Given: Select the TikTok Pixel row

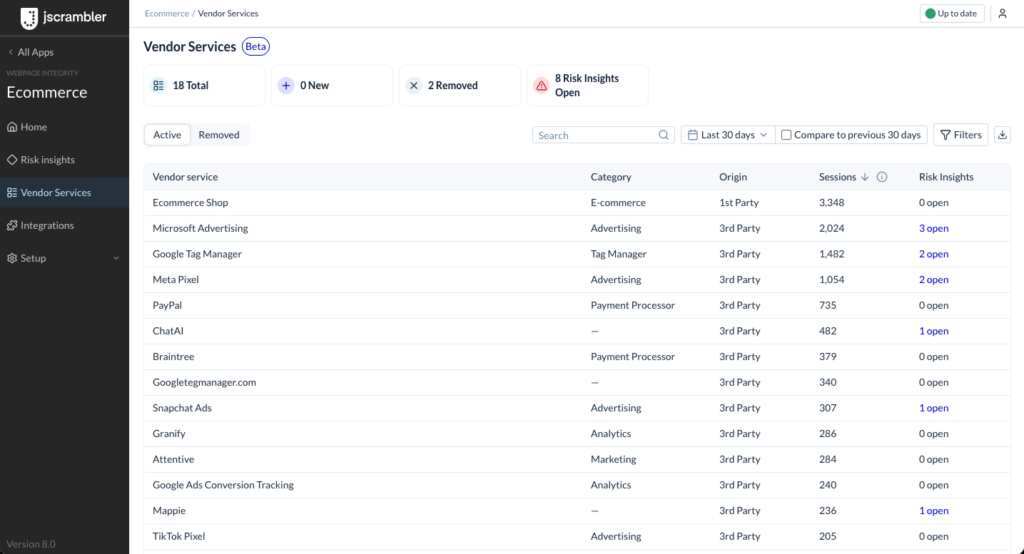Looking at the screenshot, I should [x=577, y=536].
